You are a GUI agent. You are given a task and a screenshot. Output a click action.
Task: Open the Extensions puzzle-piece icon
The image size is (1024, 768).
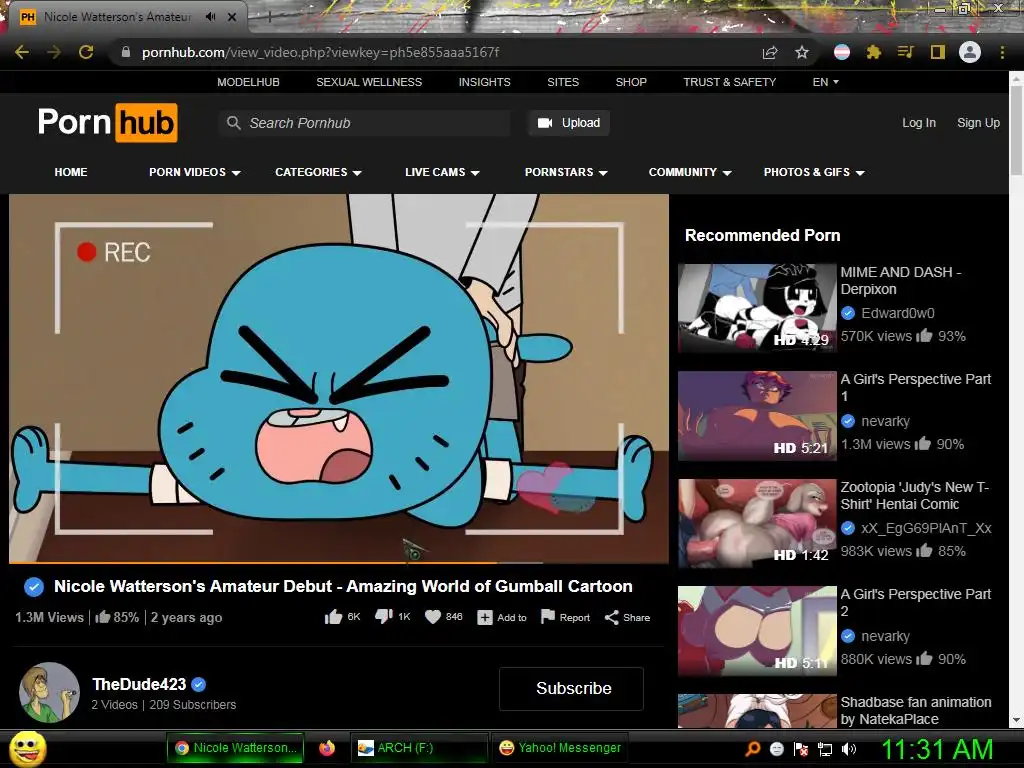click(x=874, y=52)
